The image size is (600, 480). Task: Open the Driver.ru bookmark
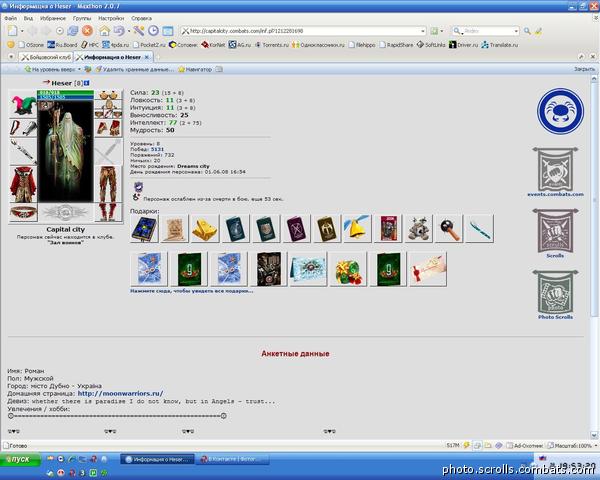click(x=463, y=45)
